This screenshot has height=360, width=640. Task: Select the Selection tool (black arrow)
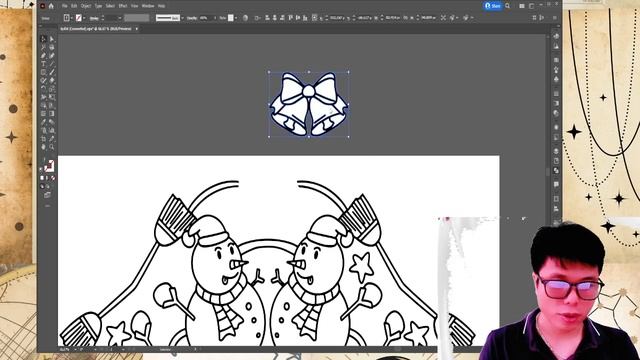[44, 39]
